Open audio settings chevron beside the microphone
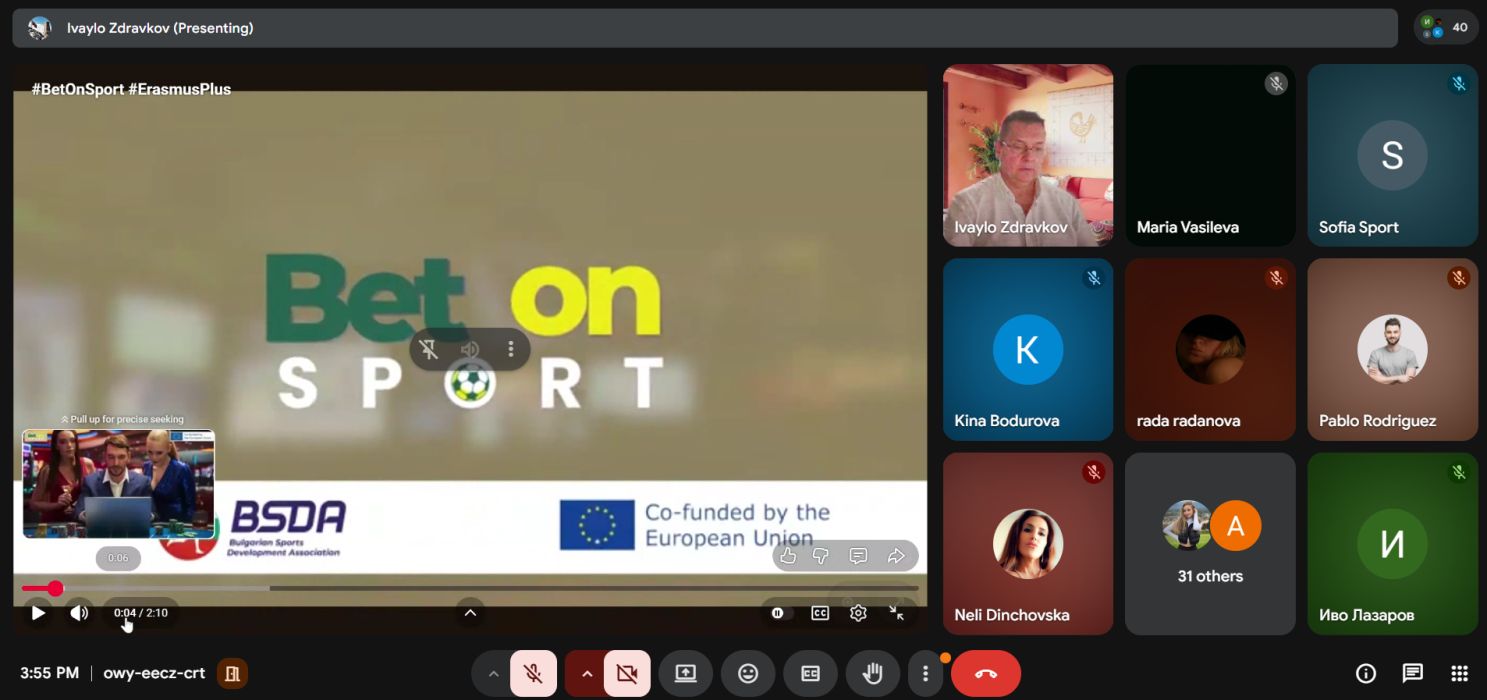The width and height of the screenshot is (1487, 700). [492, 674]
